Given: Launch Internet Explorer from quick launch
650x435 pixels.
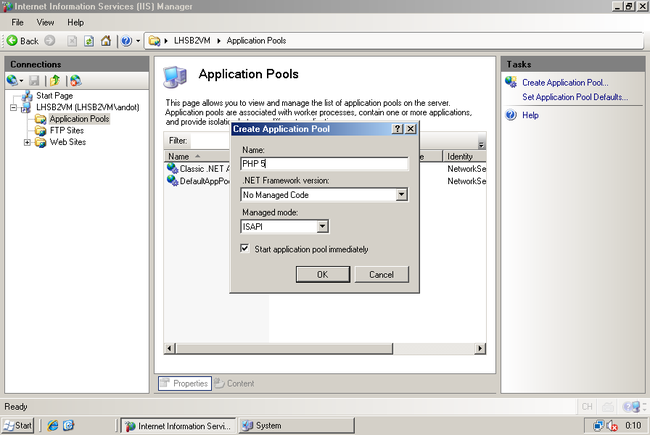Looking at the screenshot, I should point(53,425).
